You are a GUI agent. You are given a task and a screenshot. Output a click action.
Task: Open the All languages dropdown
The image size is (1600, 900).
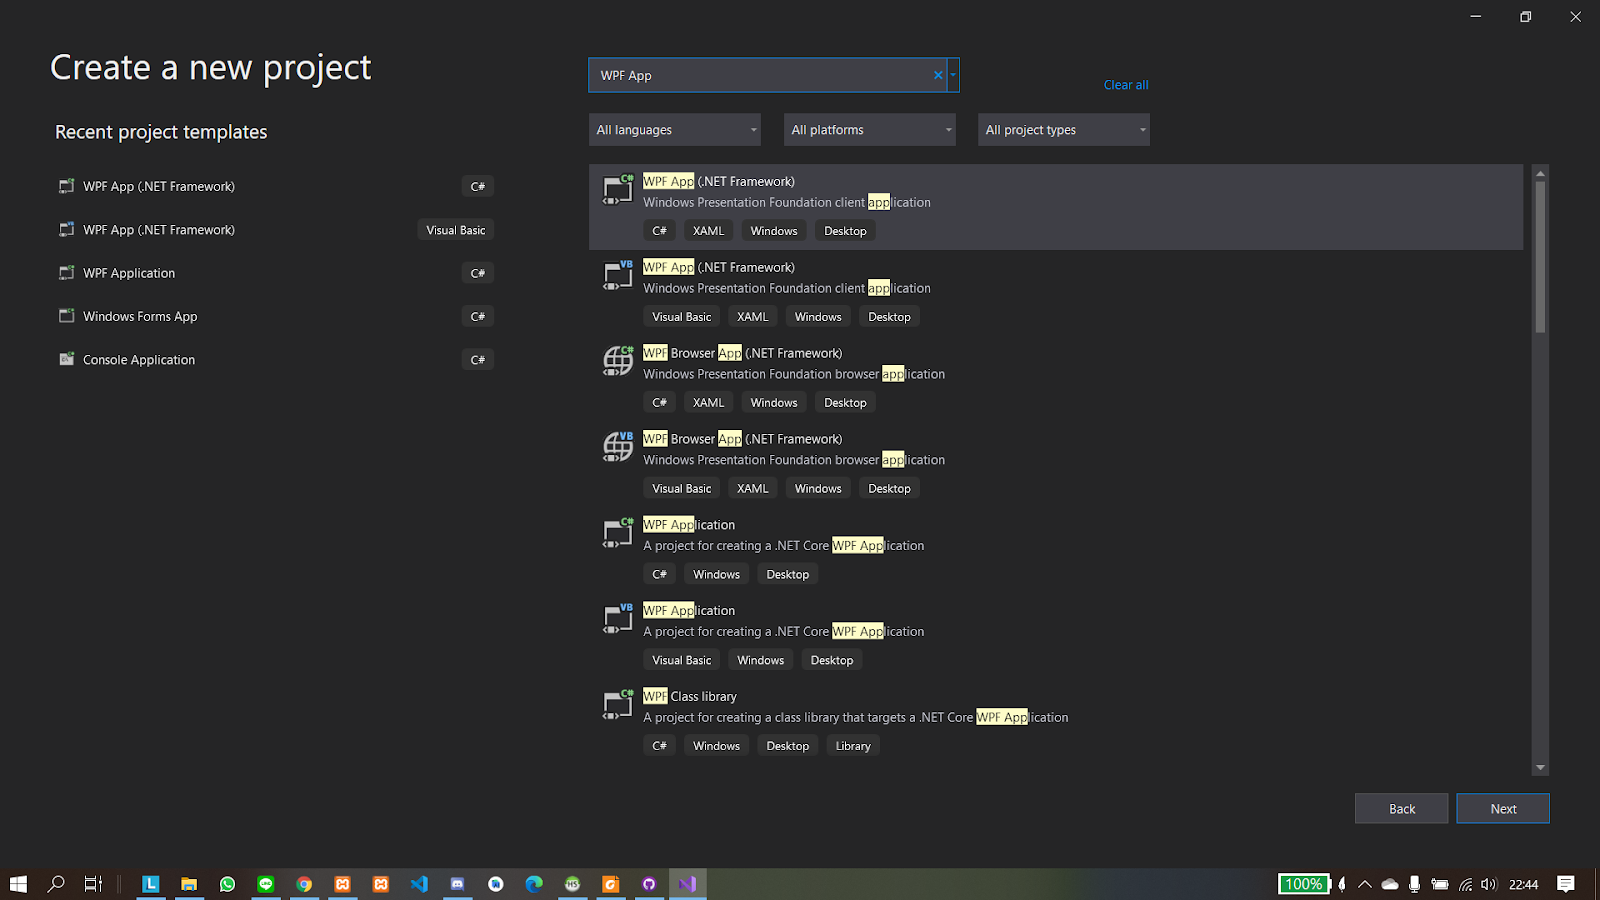click(675, 130)
